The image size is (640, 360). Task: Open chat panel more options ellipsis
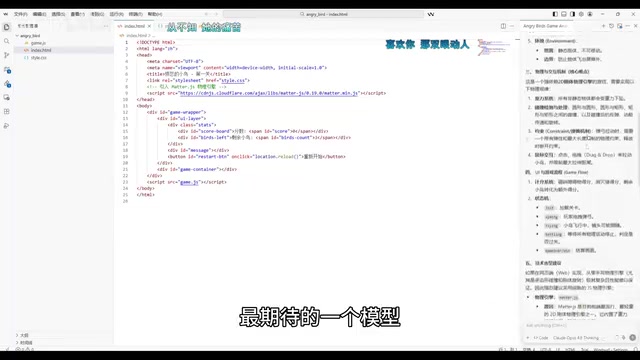point(628,26)
